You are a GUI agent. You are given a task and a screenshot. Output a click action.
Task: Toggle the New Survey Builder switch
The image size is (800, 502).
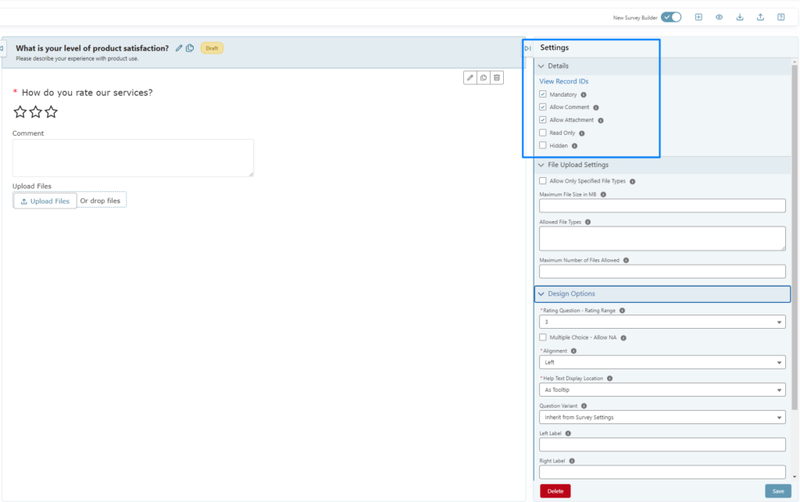coord(671,17)
